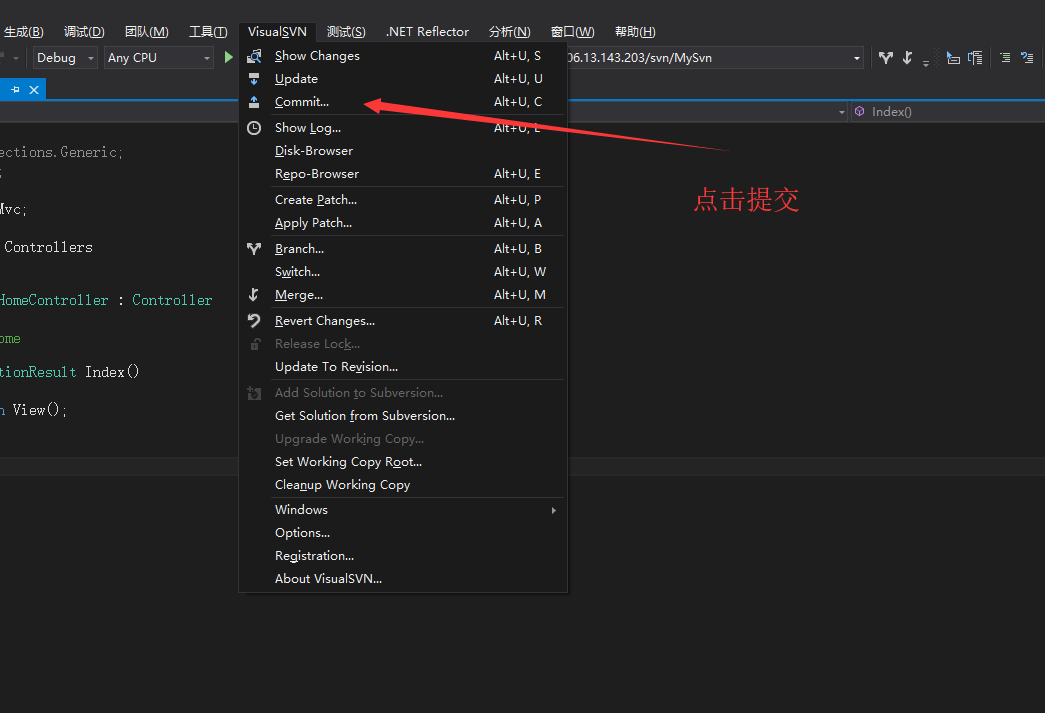Select Apply Patch... entry
This screenshot has height=713, width=1045.
pos(403,223)
